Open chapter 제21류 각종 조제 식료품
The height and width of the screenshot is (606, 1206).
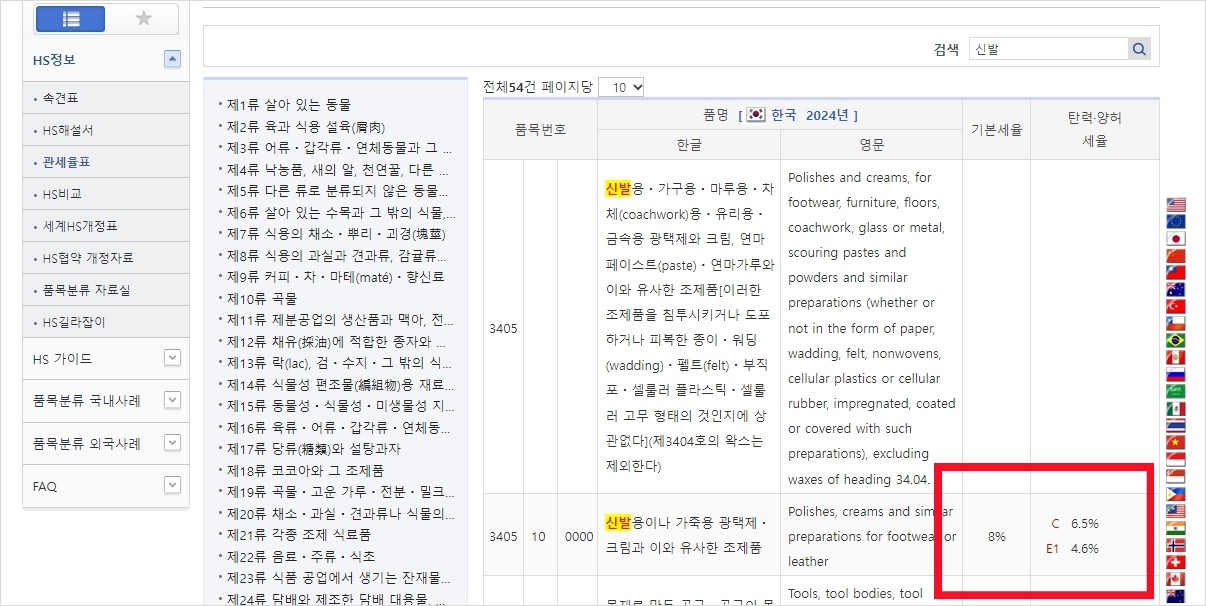[299, 534]
